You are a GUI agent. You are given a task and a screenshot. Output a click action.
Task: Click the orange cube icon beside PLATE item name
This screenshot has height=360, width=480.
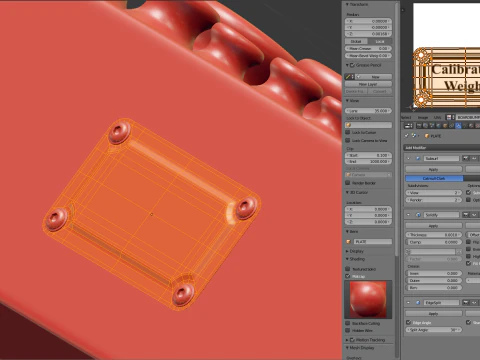pos(349,241)
